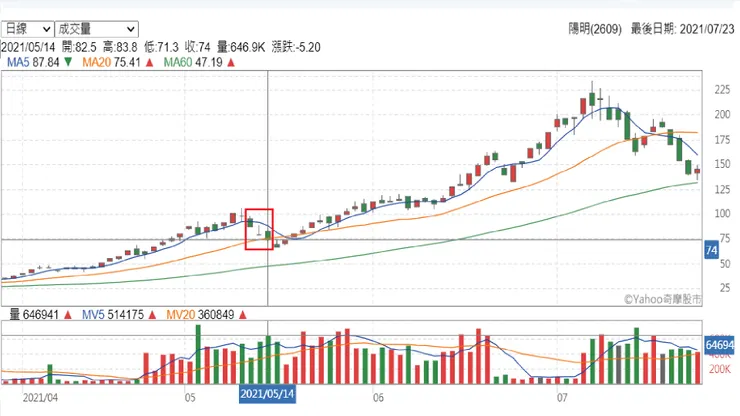Click the 06 month axis label

[x=378, y=398]
